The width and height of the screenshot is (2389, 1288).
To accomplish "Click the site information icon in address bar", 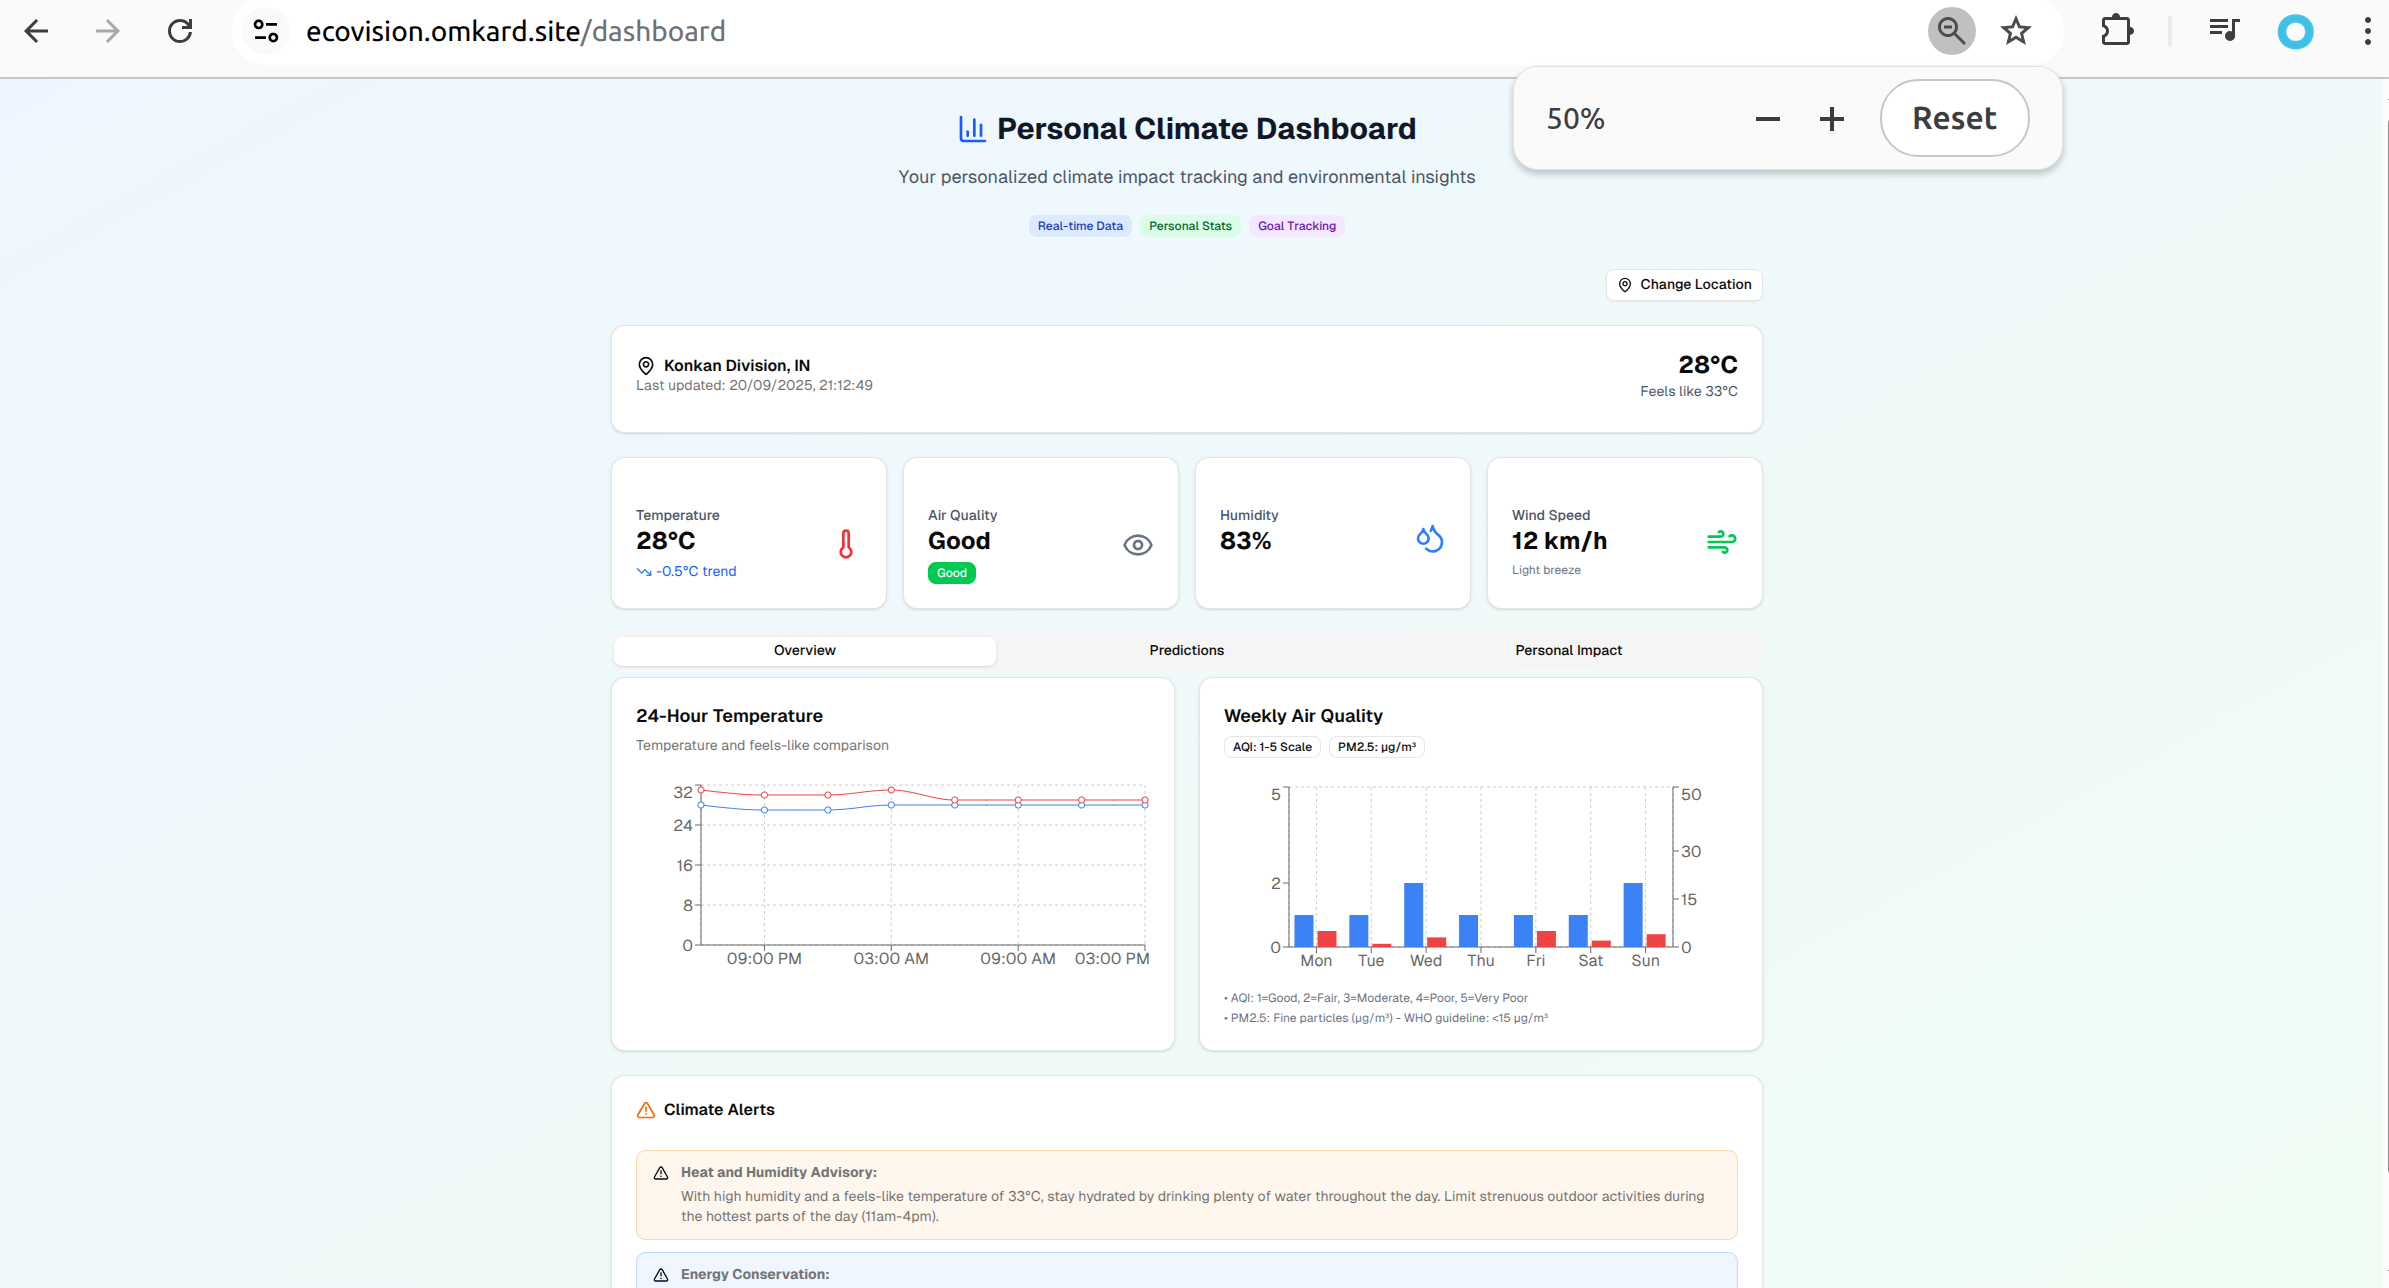I will 266,32.
